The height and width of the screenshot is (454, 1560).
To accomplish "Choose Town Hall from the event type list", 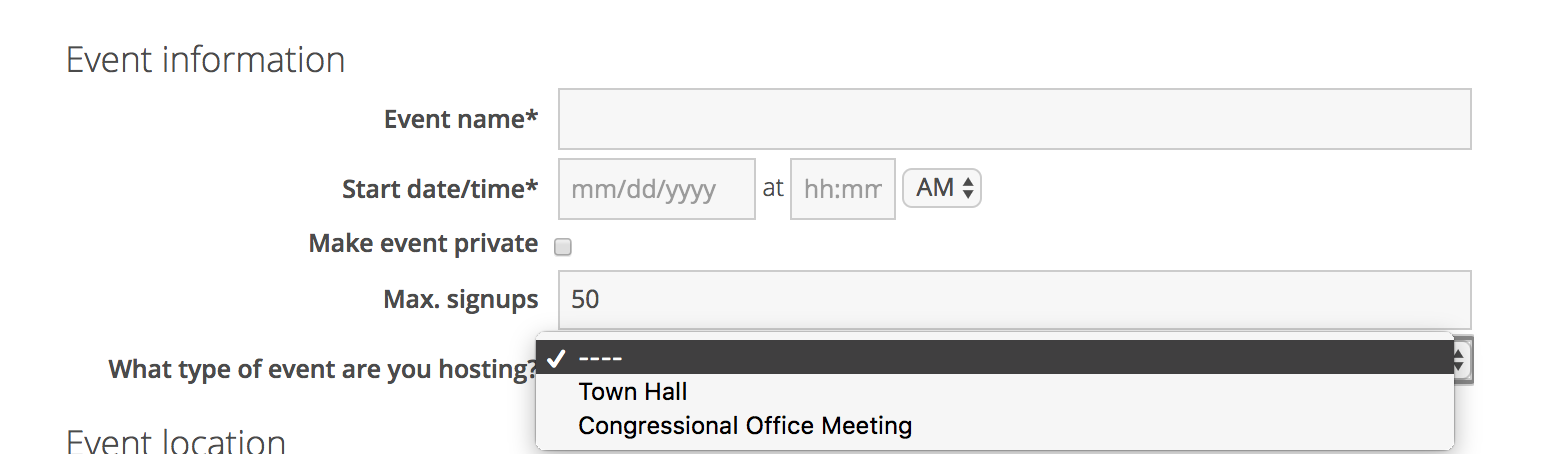I will click(x=634, y=392).
